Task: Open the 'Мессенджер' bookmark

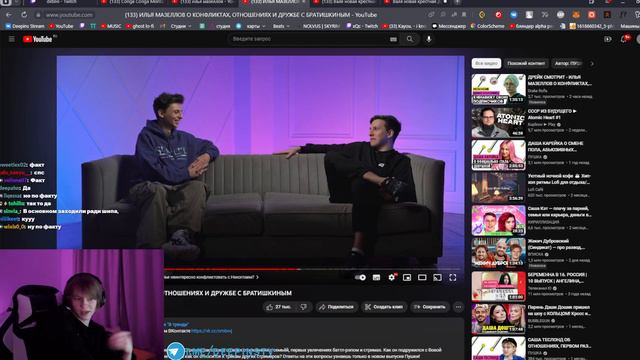Action: 449,26
